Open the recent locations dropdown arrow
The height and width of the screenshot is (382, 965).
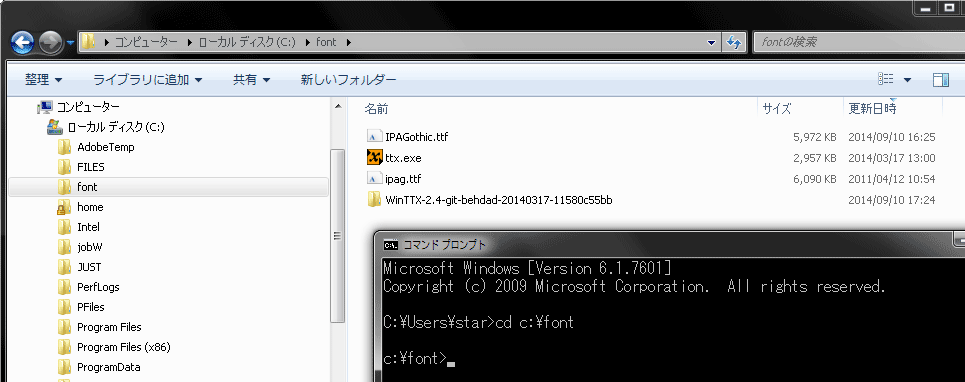[x=70, y=43]
